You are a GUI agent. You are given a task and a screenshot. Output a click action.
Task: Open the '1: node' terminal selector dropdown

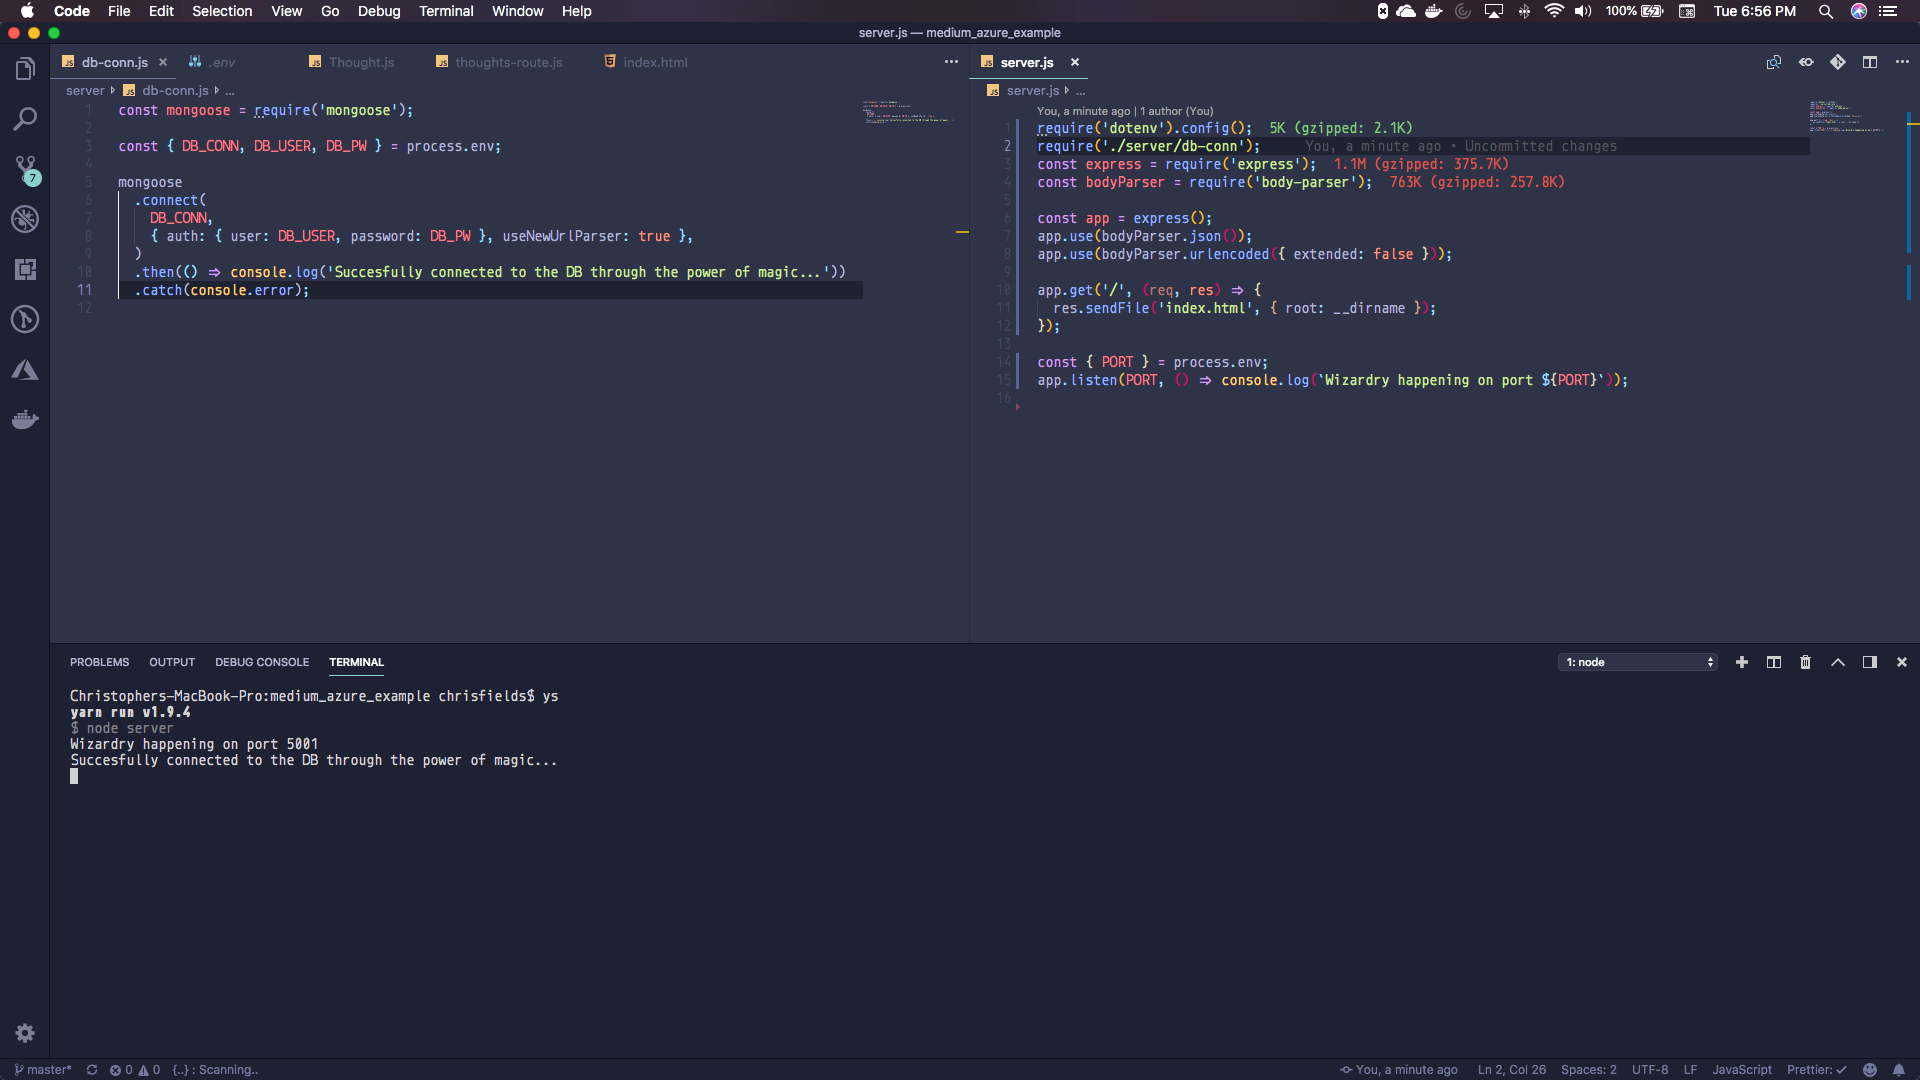1637,662
